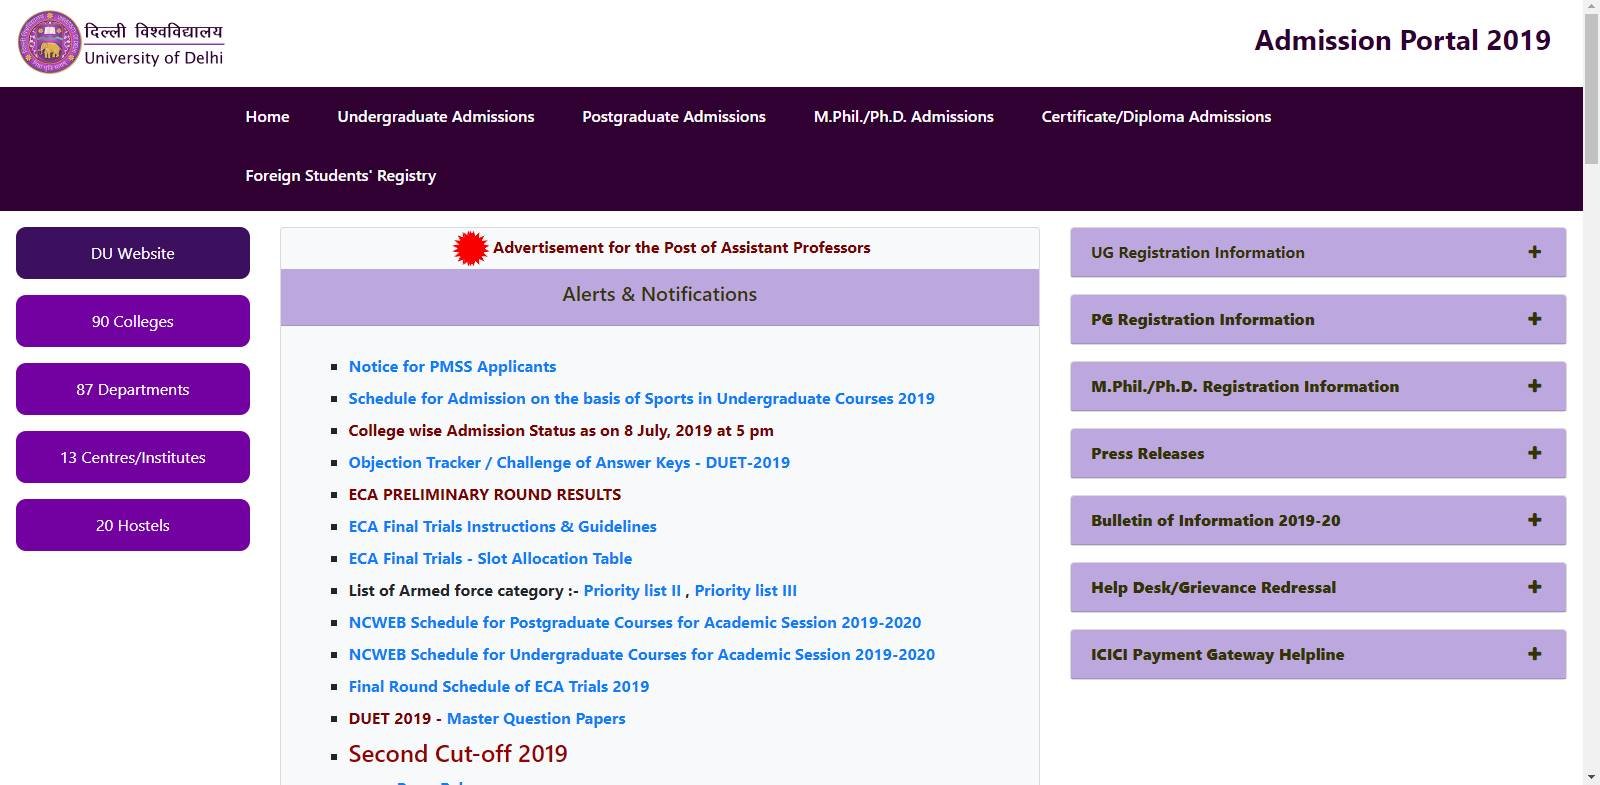Screen dimensions: 1600x785
Task: Click plus icon on PG Registration Information
Action: click(x=1534, y=319)
